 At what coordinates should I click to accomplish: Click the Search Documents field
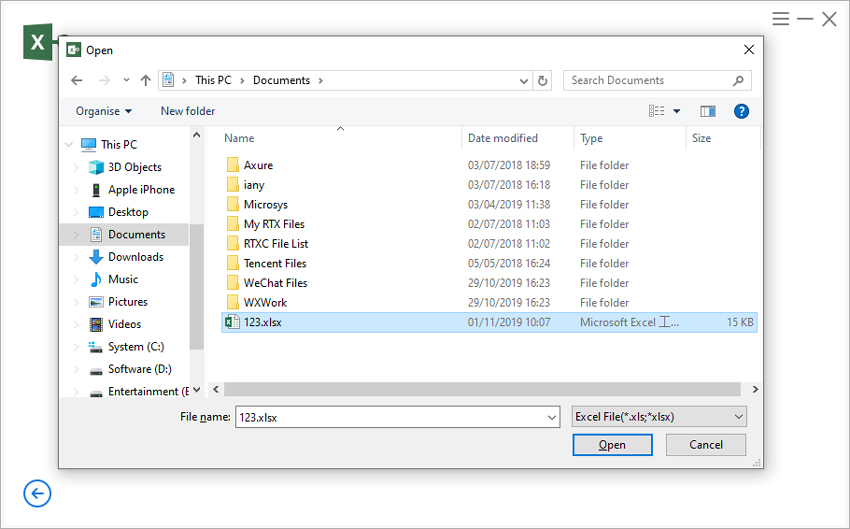tap(657, 80)
